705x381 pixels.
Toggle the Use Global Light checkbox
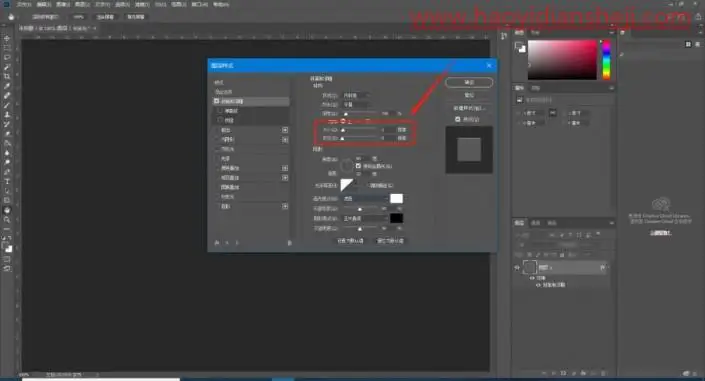[358, 166]
